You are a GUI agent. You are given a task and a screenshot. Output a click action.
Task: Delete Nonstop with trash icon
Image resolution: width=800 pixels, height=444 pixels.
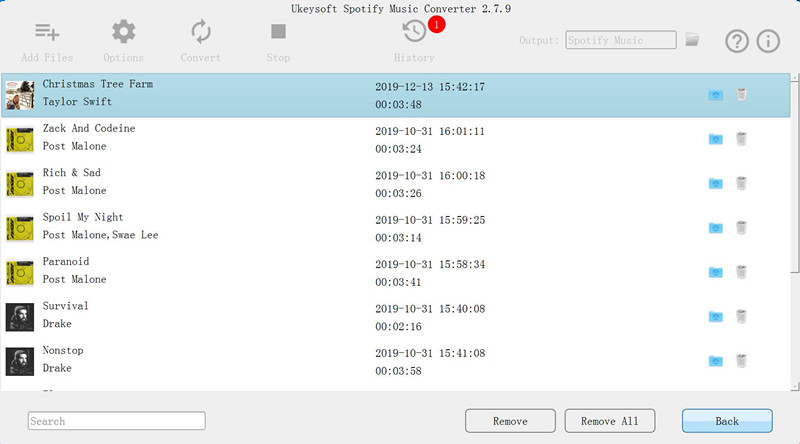pyautogui.click(x=741, y=361)
